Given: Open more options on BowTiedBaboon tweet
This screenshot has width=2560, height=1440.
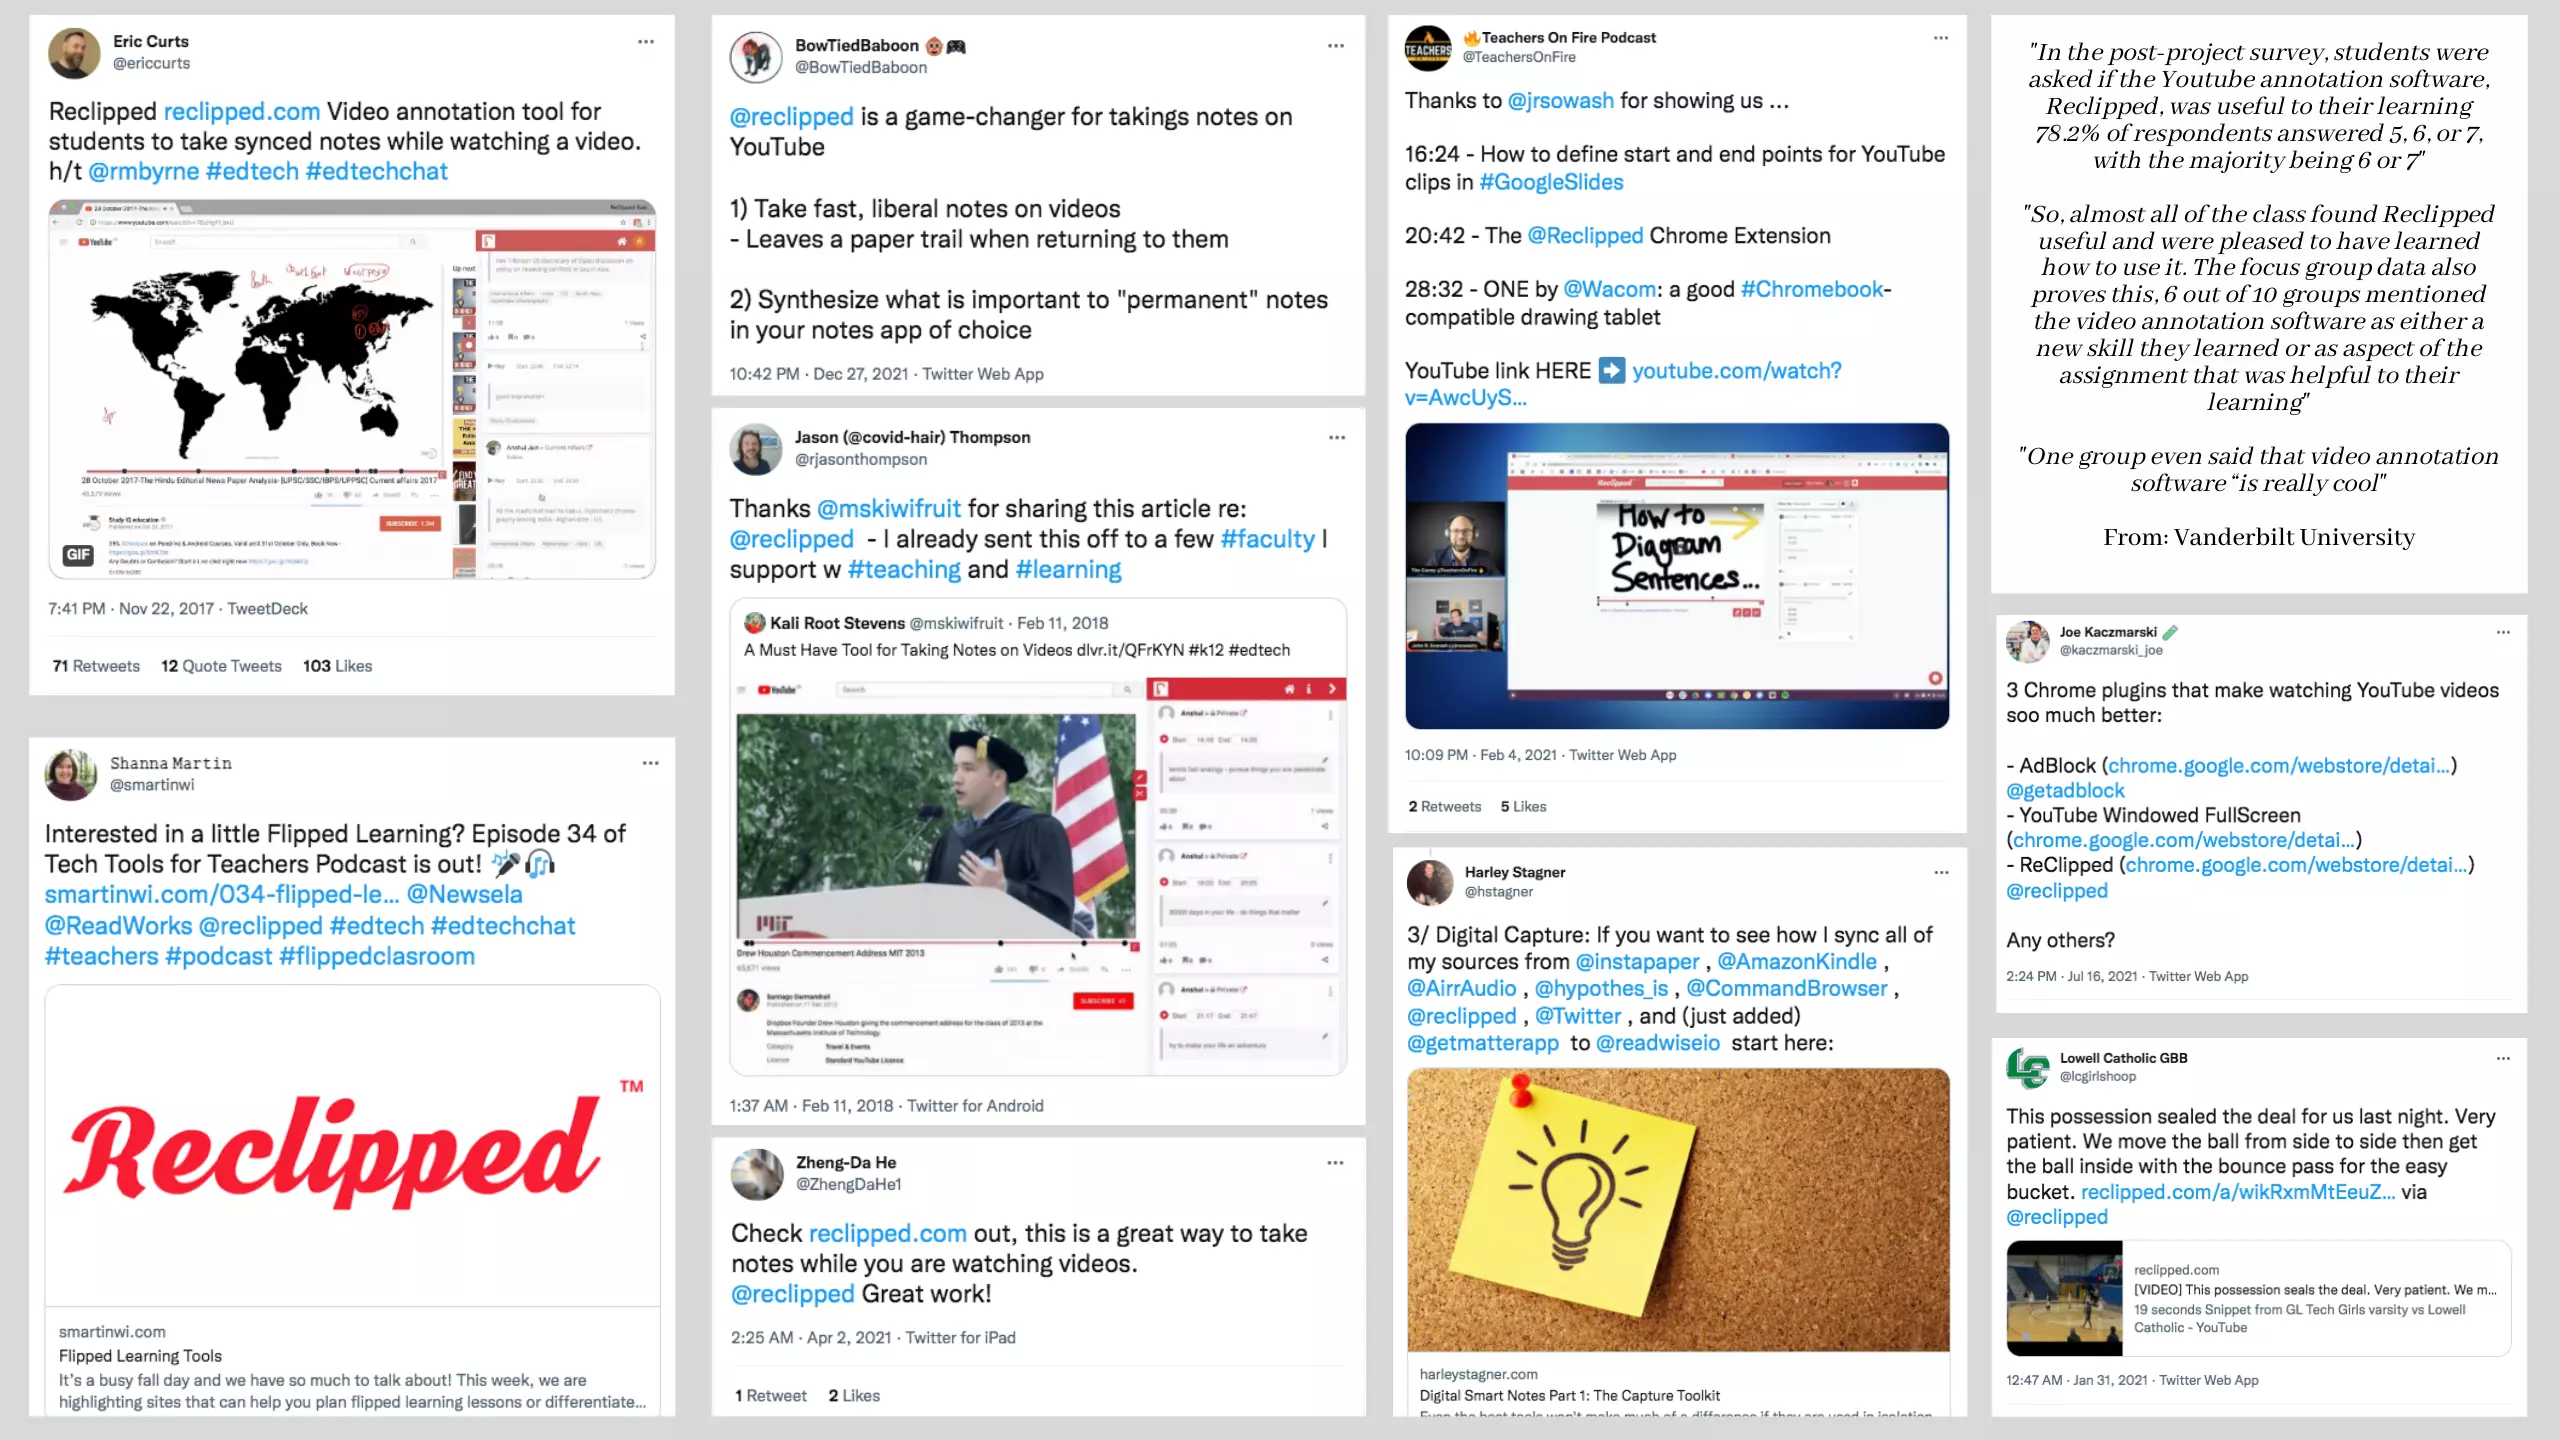Looking at the screenshot, I should pyautogui.click(x=1336, y=46).
